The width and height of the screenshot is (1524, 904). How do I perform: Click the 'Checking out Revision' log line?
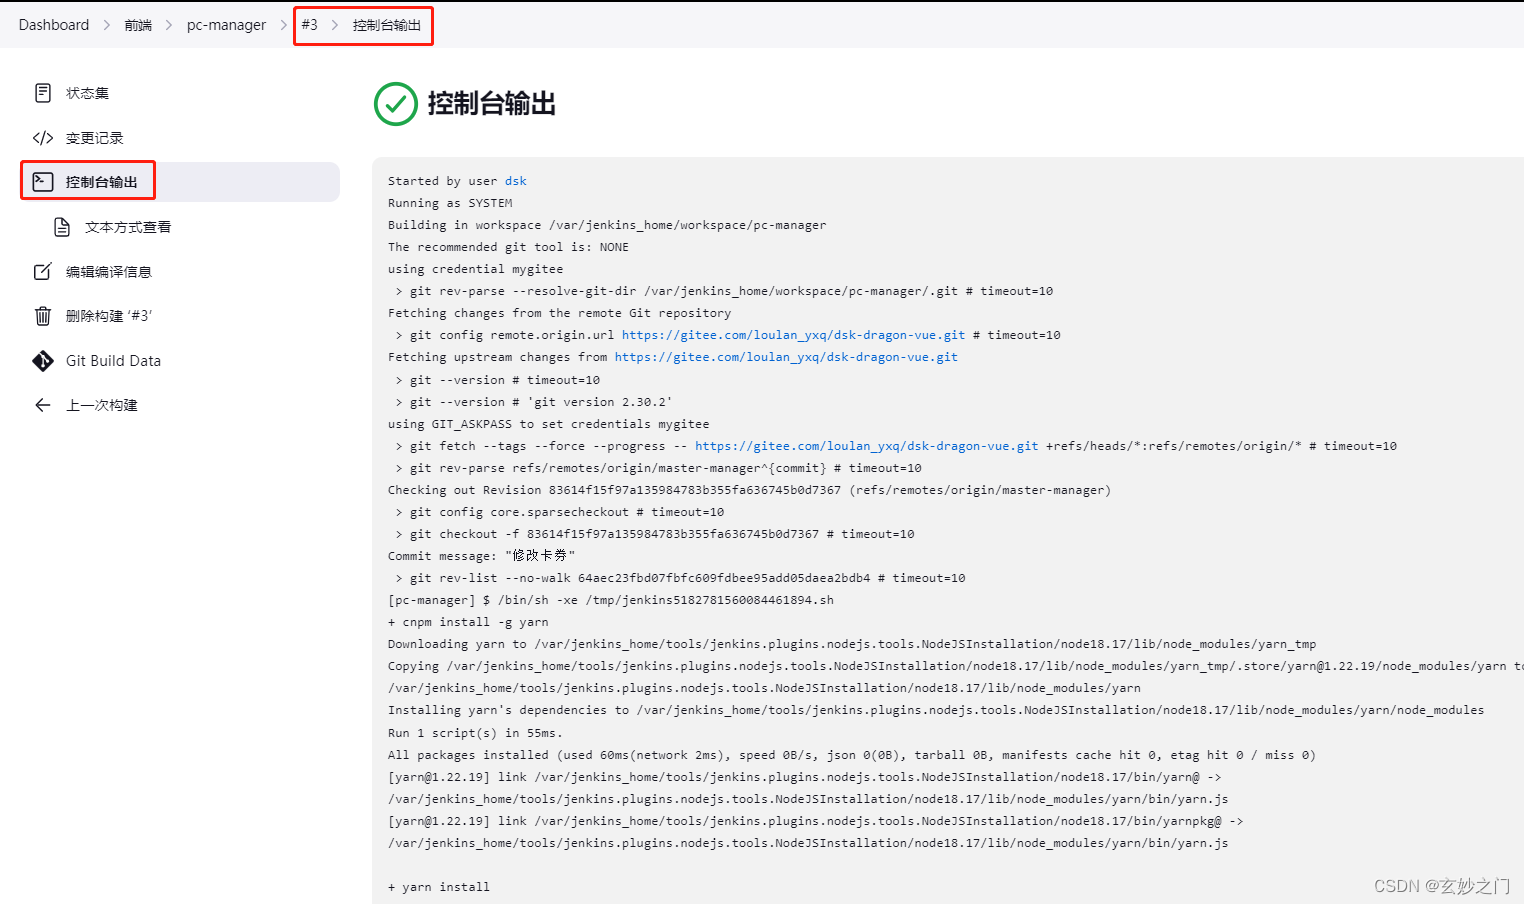pyautogui.click(x=750, y=490)
